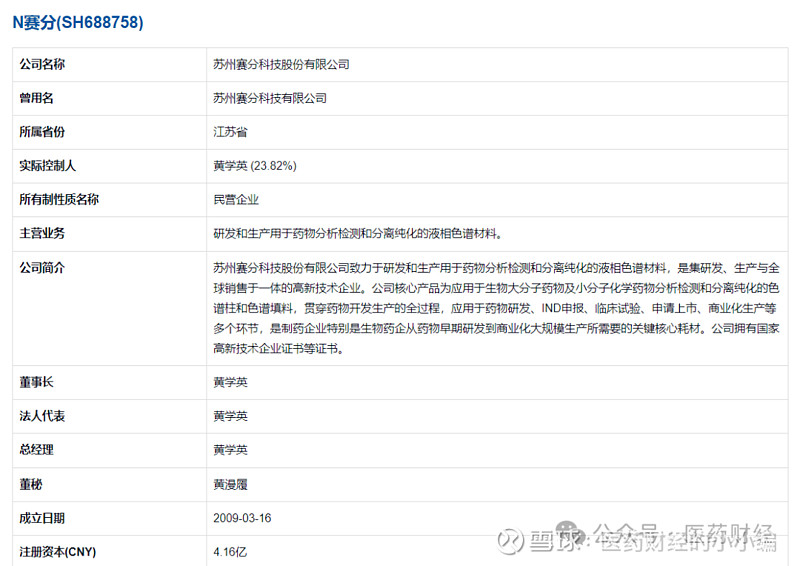The image size is (800, 566).
Task: Click the 总经理 label
Action: pos(36,450)
